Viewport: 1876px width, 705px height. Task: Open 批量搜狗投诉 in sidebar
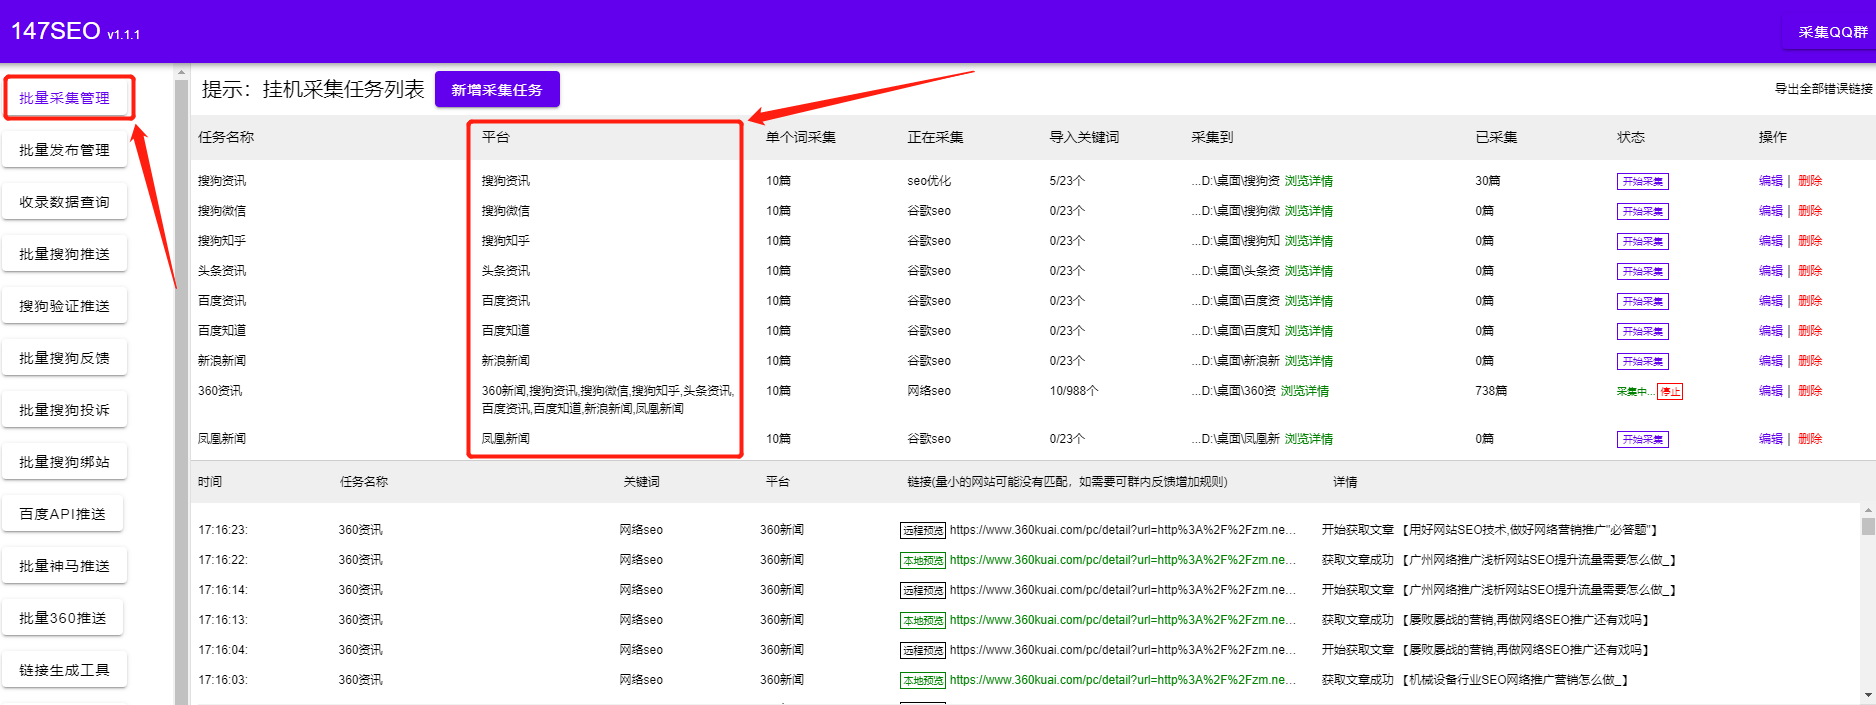click(65, 410)
